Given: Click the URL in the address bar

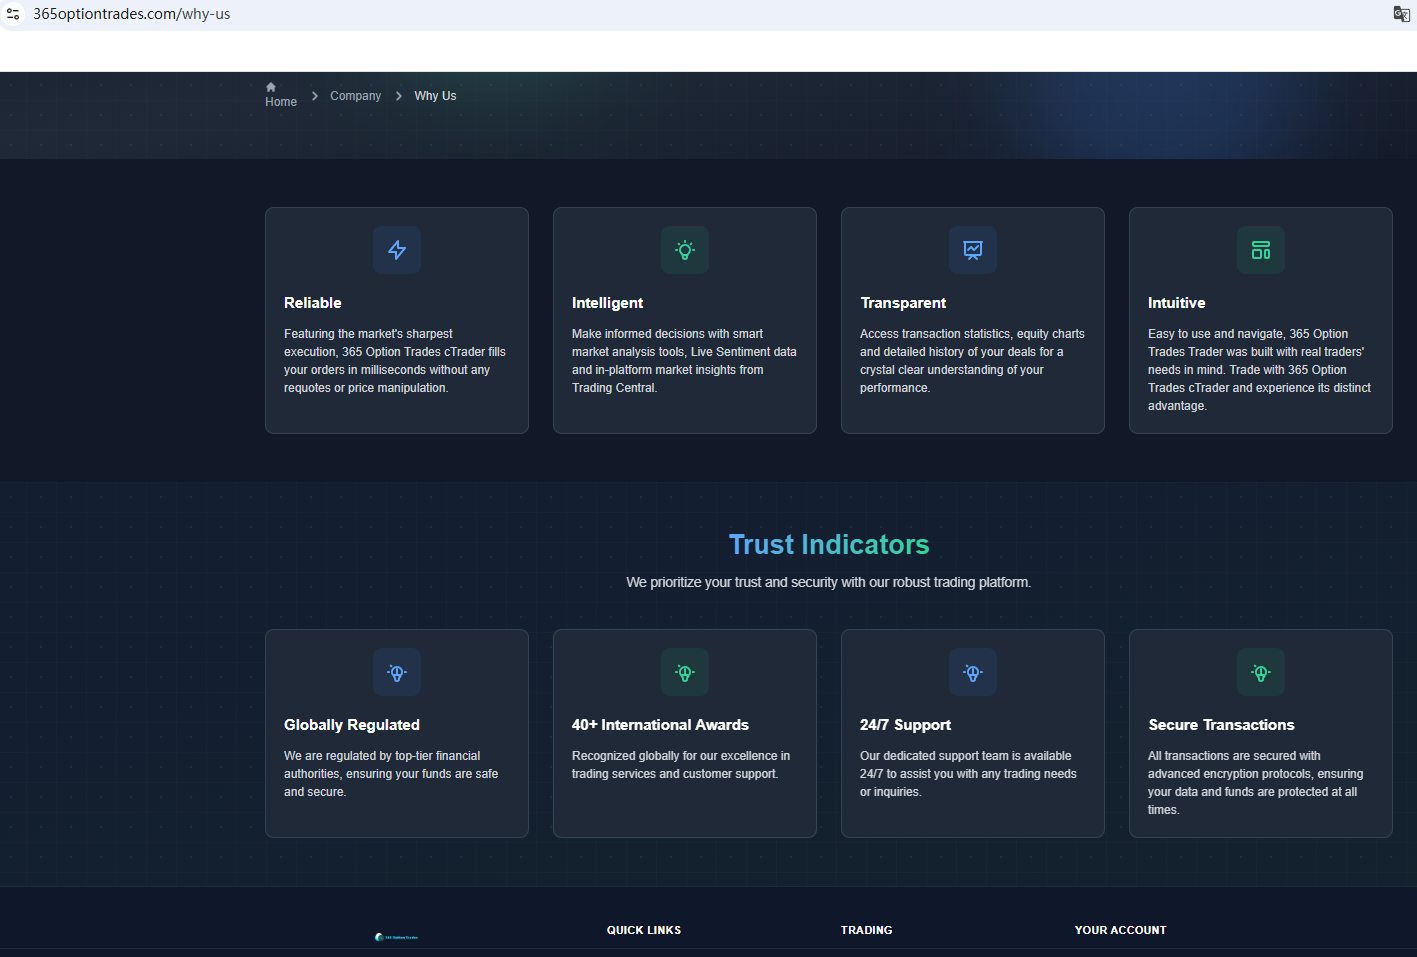Looking at the screenshot, I should pyautogui.click(x=132, y=14).
